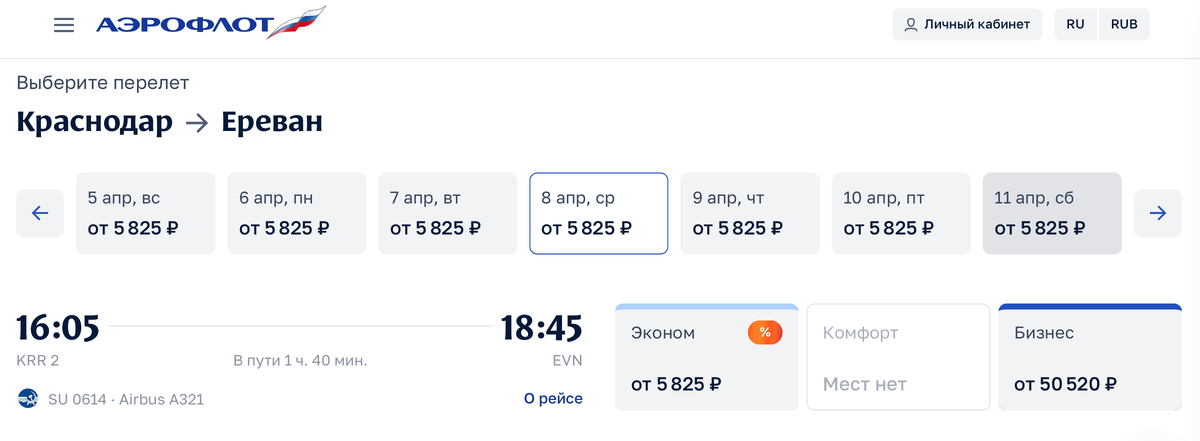Select the 6 апр, пн date tab
The height and width of the screenshot is (441, 1200).
click(297, 213)
